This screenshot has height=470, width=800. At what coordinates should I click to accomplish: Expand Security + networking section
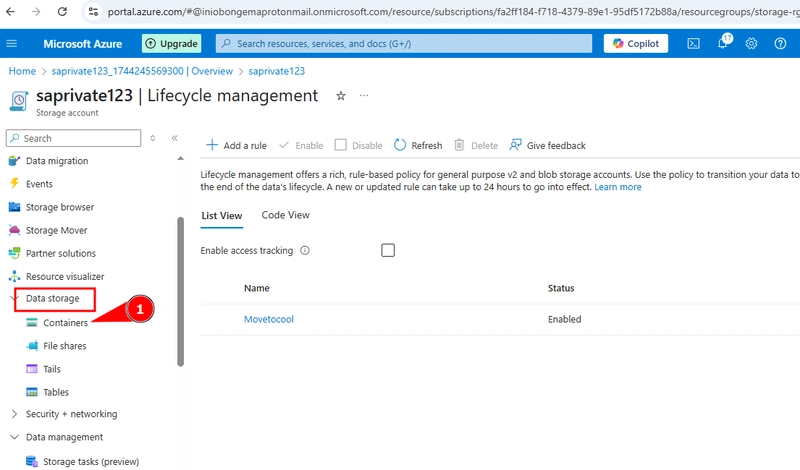pyautogui.click(x=14, y=414)
